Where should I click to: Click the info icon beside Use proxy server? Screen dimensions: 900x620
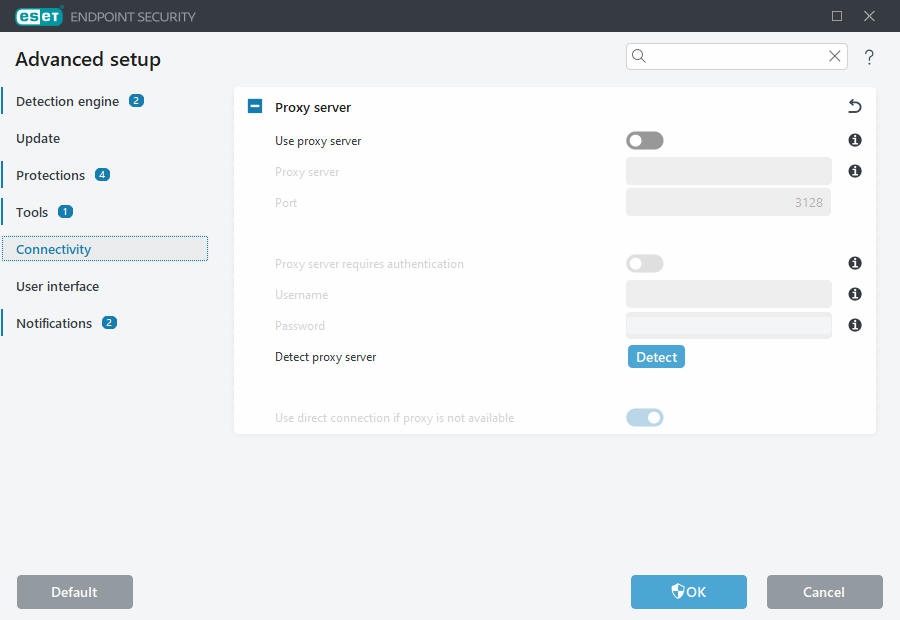pyautogui.click(x=855, y=141)
